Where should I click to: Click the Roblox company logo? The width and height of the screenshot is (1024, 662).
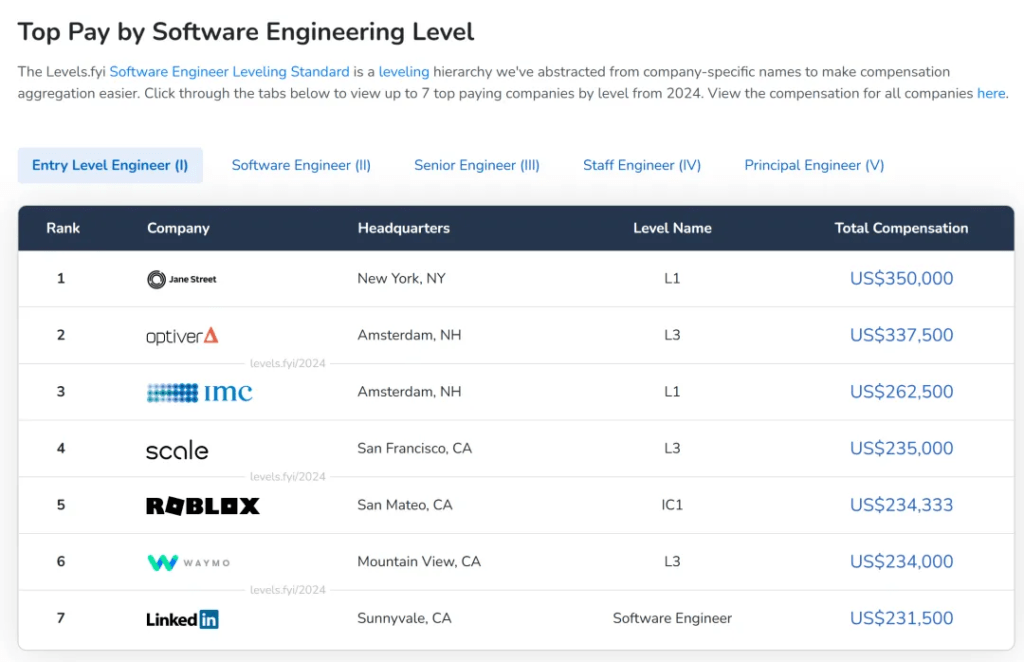coord(202,505)
